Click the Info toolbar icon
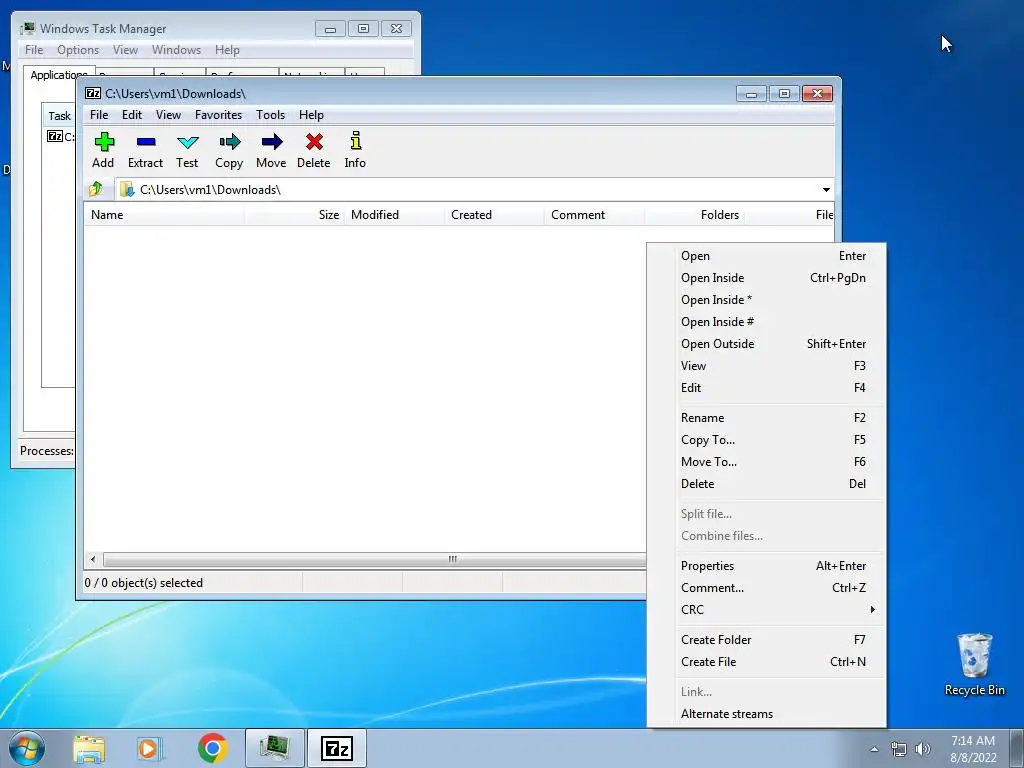 [355, 150]
